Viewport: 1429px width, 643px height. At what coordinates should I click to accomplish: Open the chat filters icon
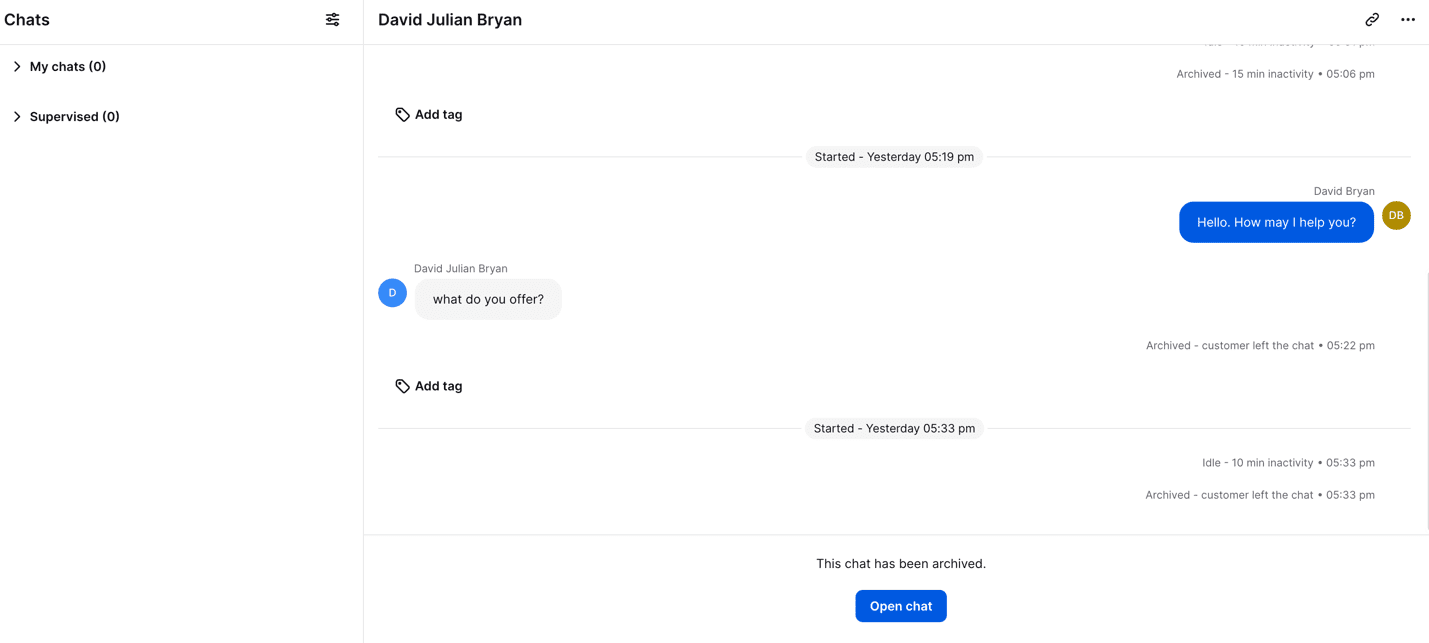pyautogui.click(x=332, y=19)
